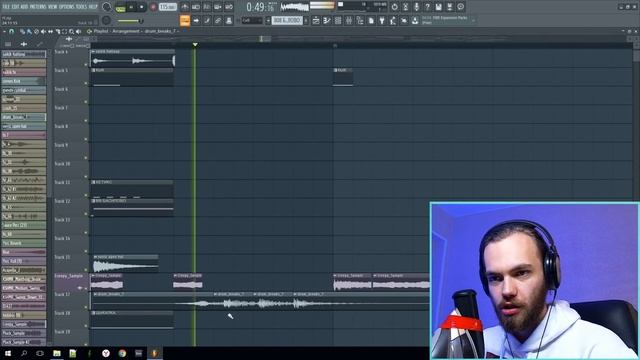Image resolution: width=640 pixels, height=360 pixels.
Task: Click the save floppy disk icon
Action: [x=438, y=7]
